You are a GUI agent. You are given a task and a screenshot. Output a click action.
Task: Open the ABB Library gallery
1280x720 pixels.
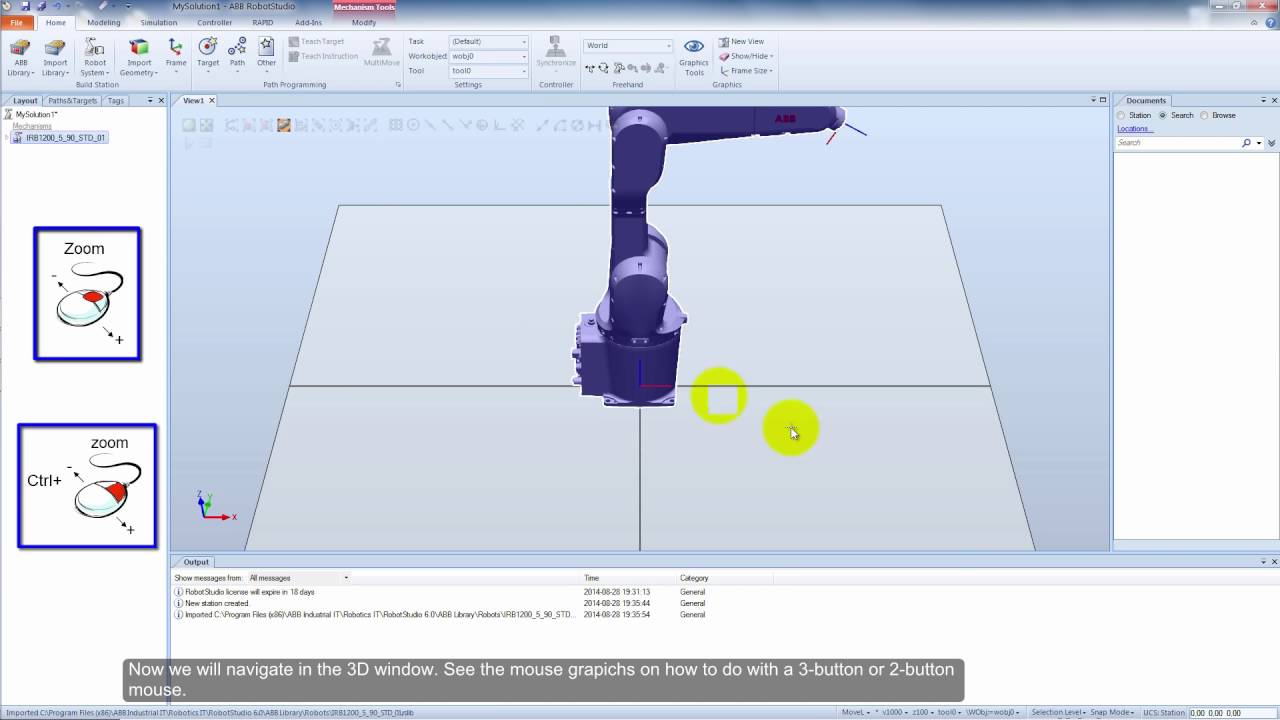point(20,58)
